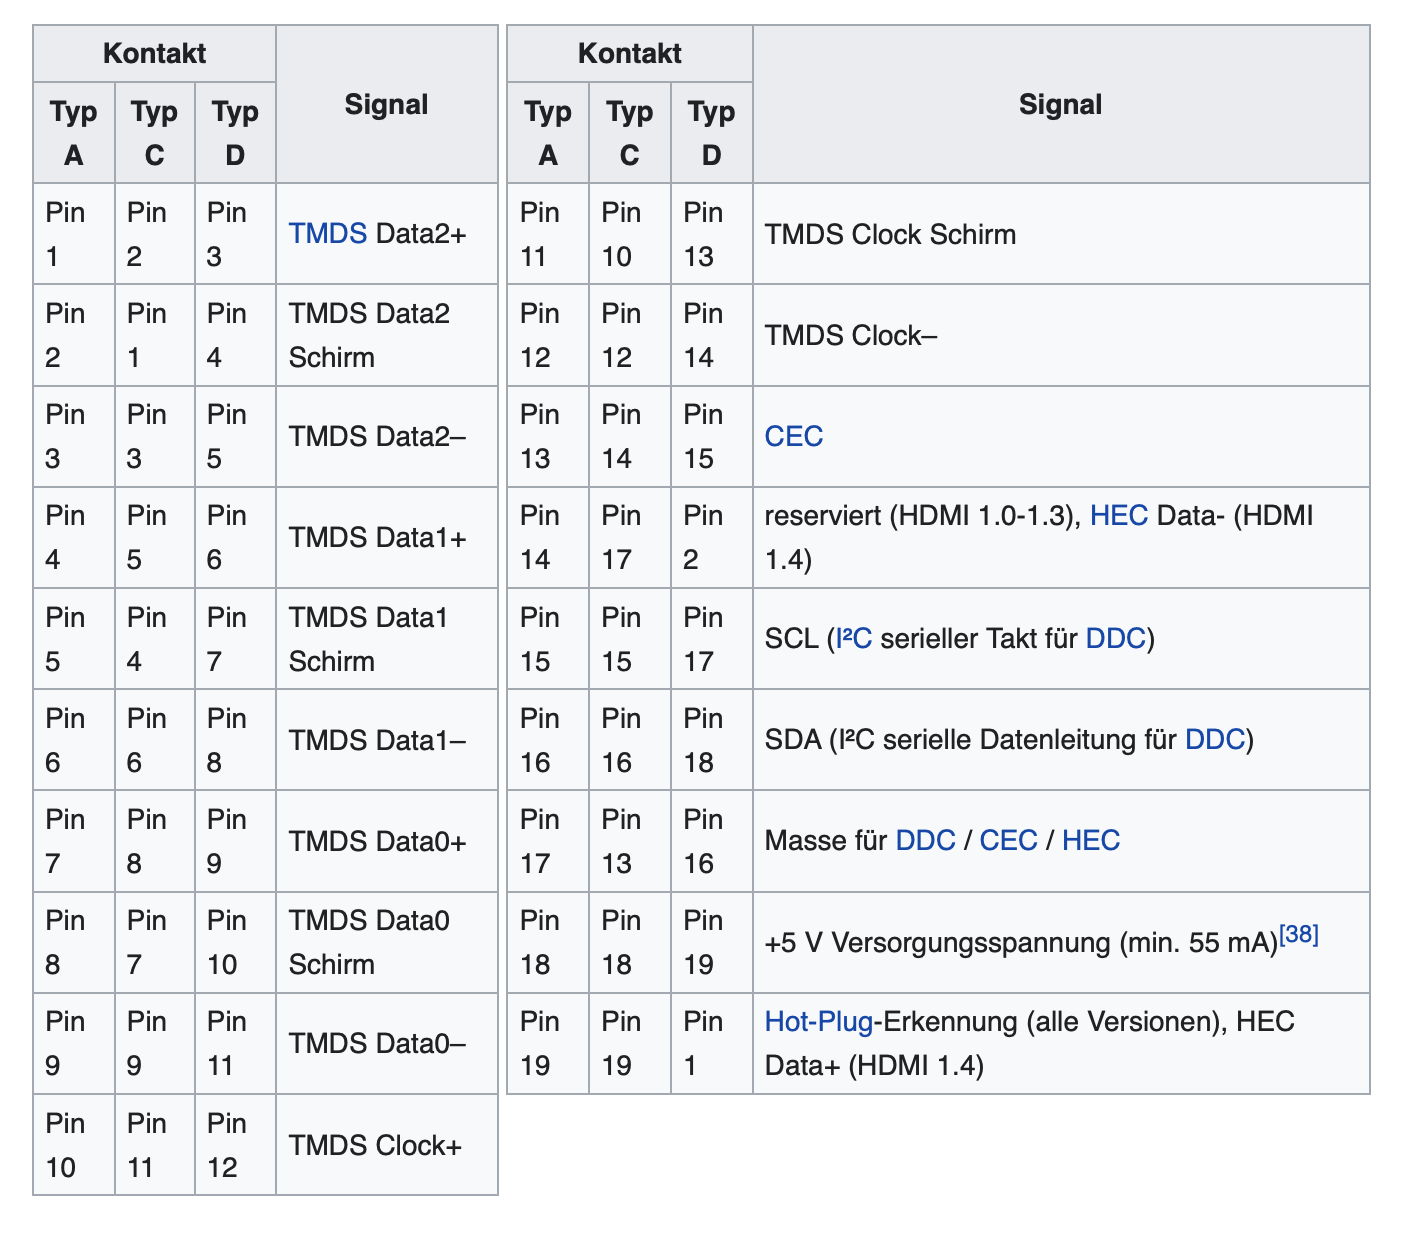This screenshot has height=1242, width=1406.
Task: Select the 'TMDS Data1+' cell
Action: pos(387,538)
